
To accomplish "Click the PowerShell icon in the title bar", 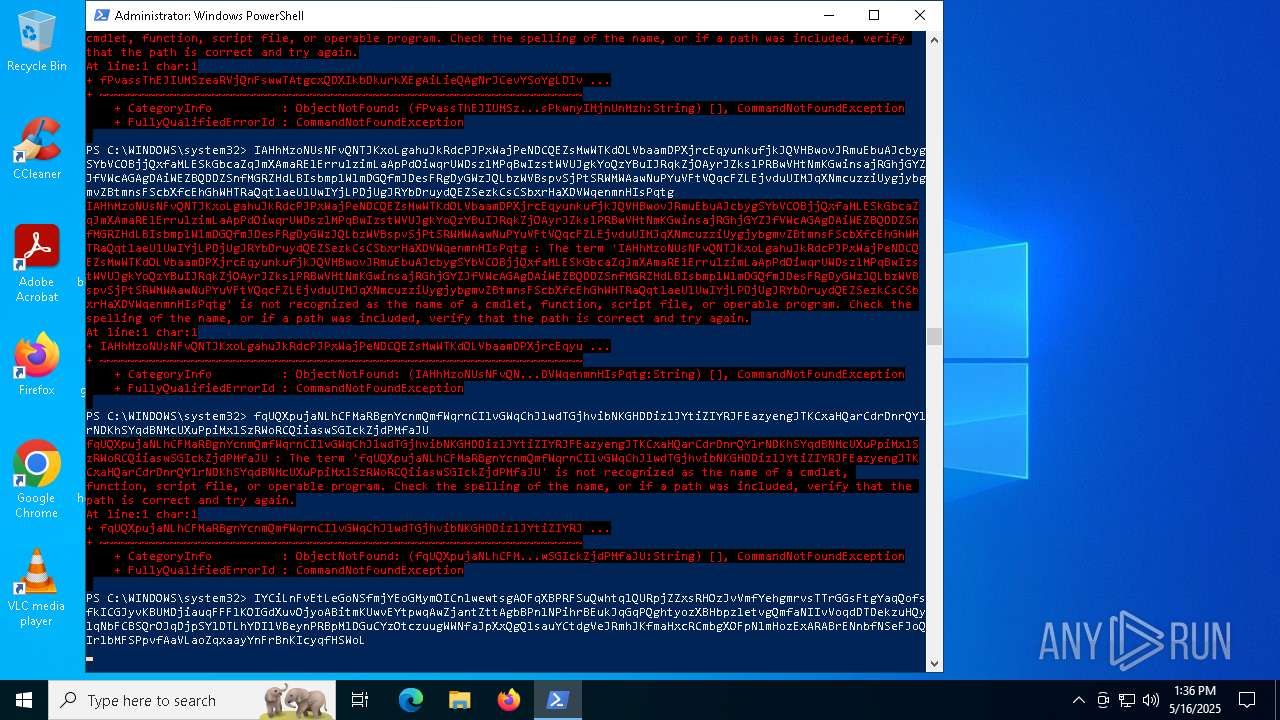I will [101, 15].
